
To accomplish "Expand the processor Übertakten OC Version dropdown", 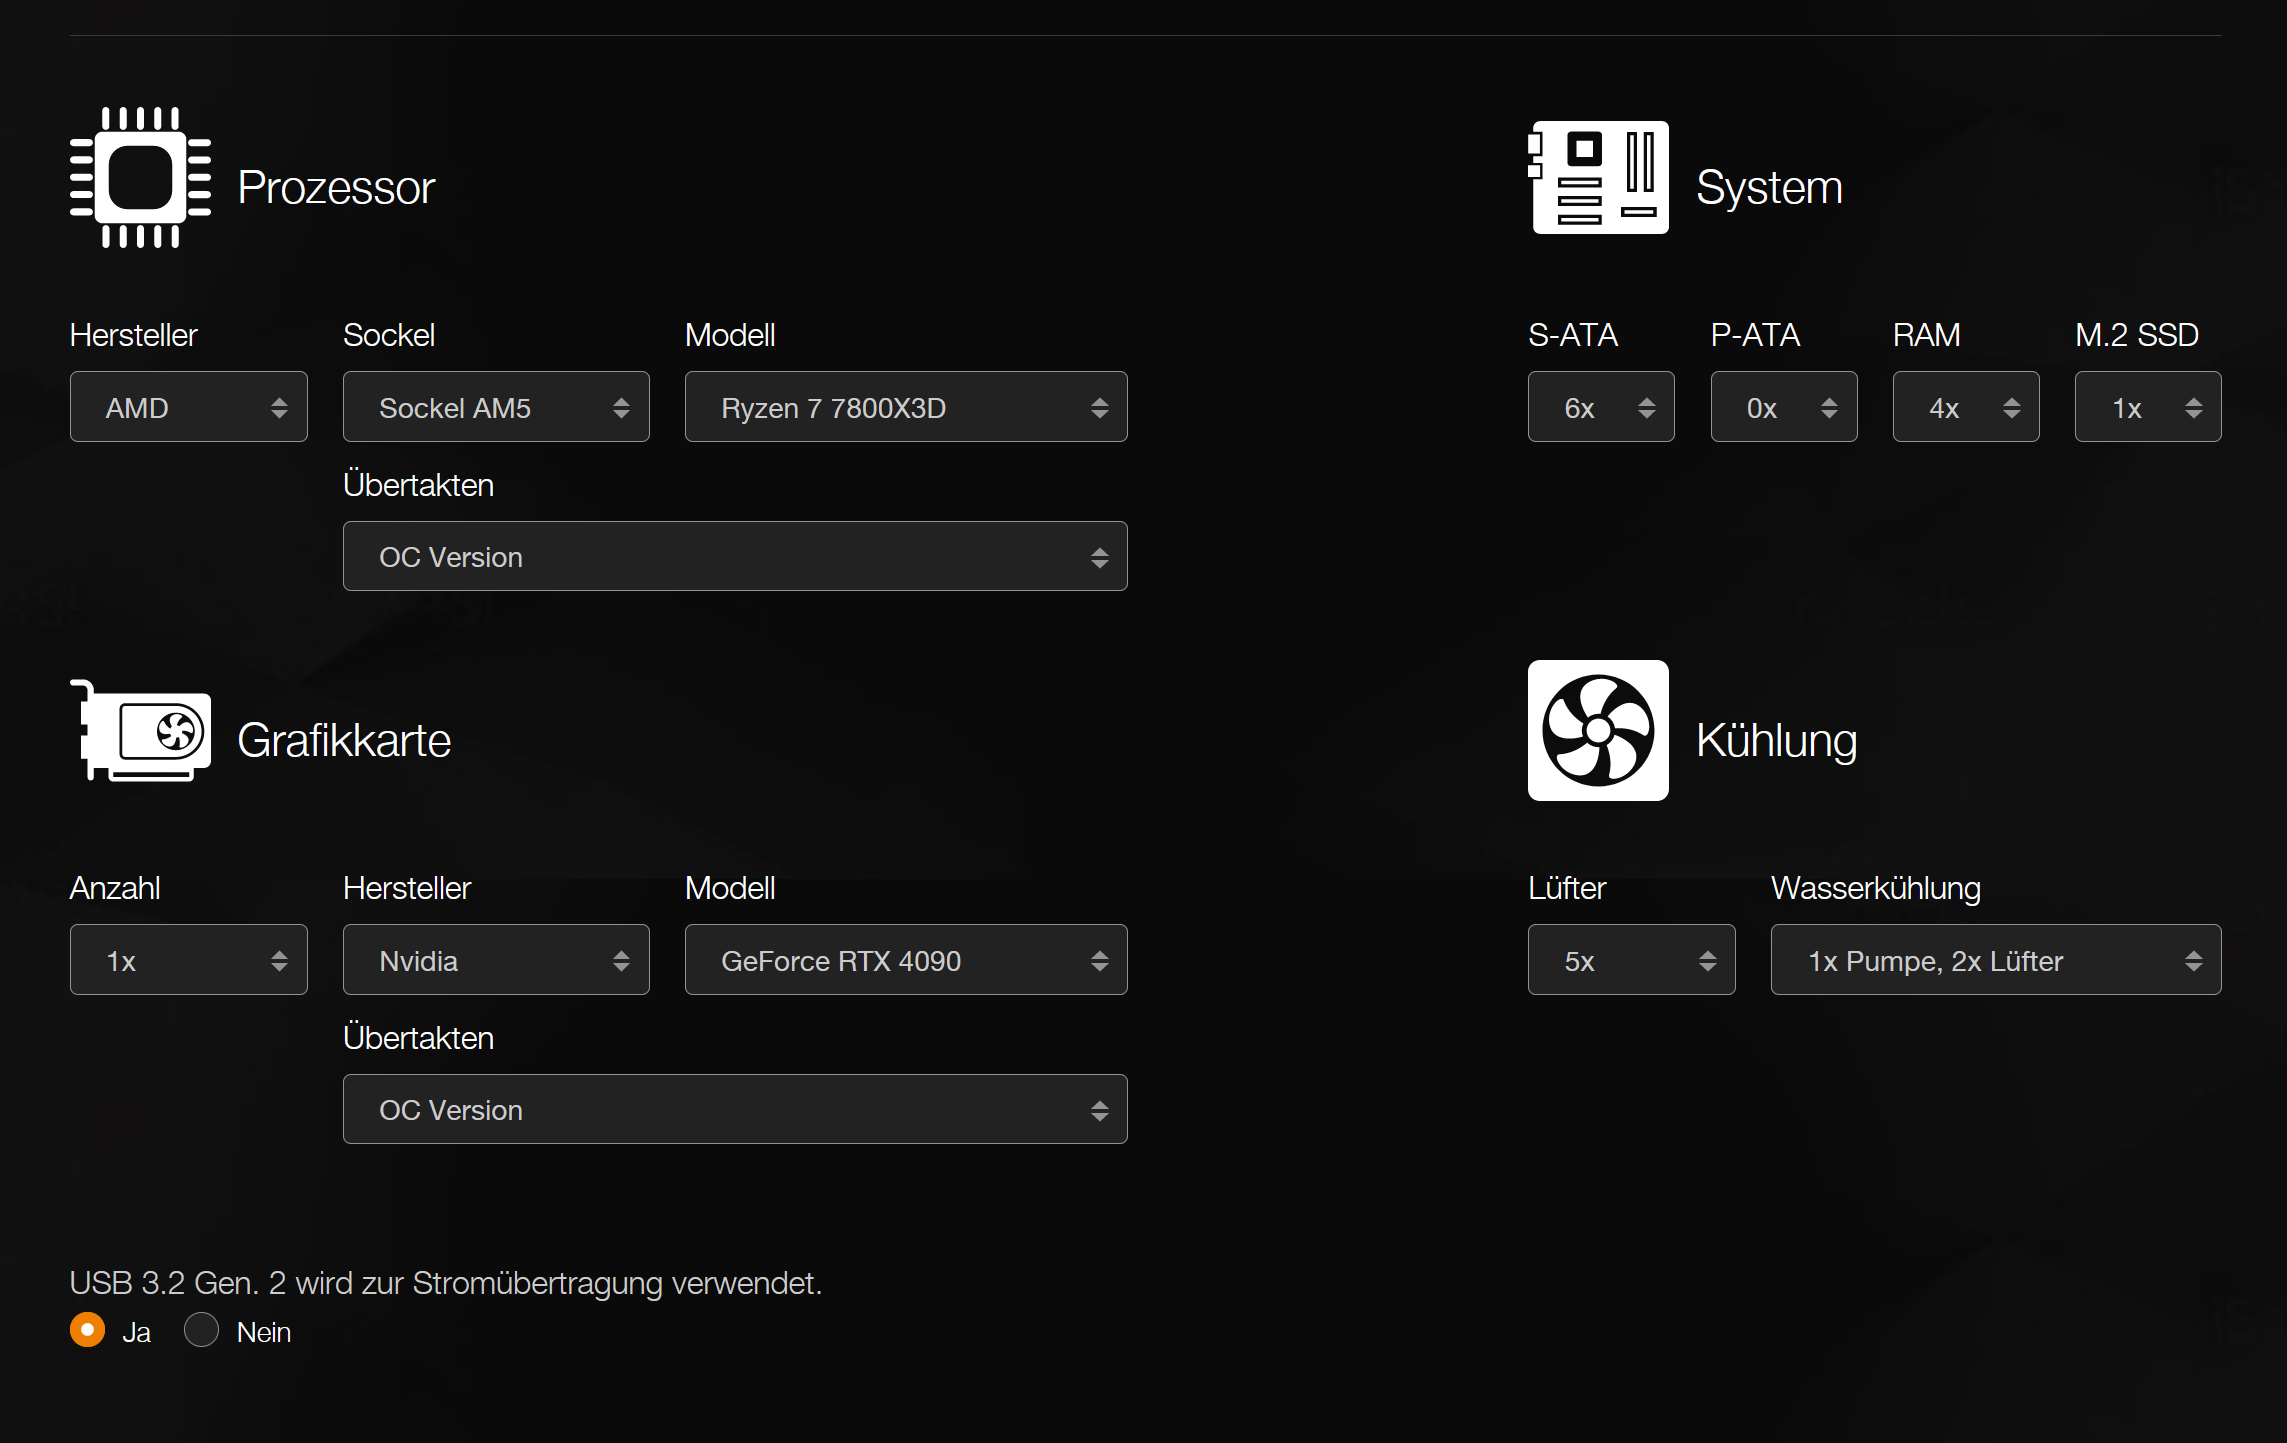I will [734, 556].
